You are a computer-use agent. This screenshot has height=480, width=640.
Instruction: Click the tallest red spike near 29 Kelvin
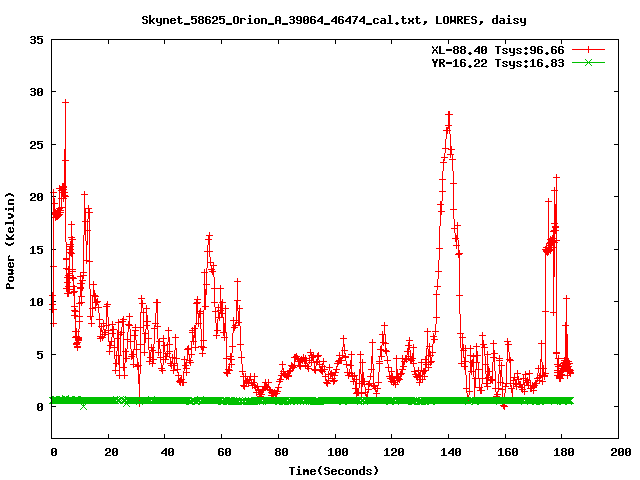(65, 102)
